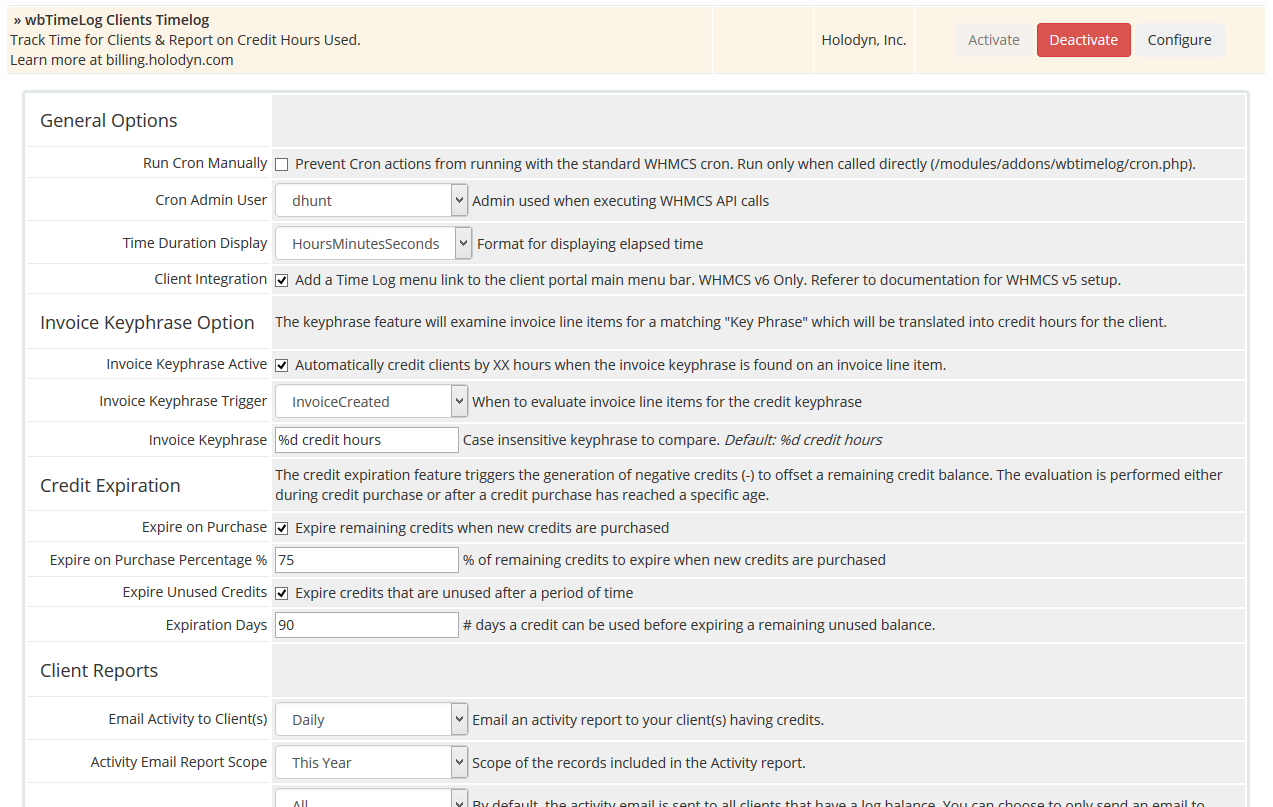Viewport: 1273px width, 807px height.
Task: Click the Invoice Keyphrase Option heading
Action: pyautogui.click(x=147, y=323)
